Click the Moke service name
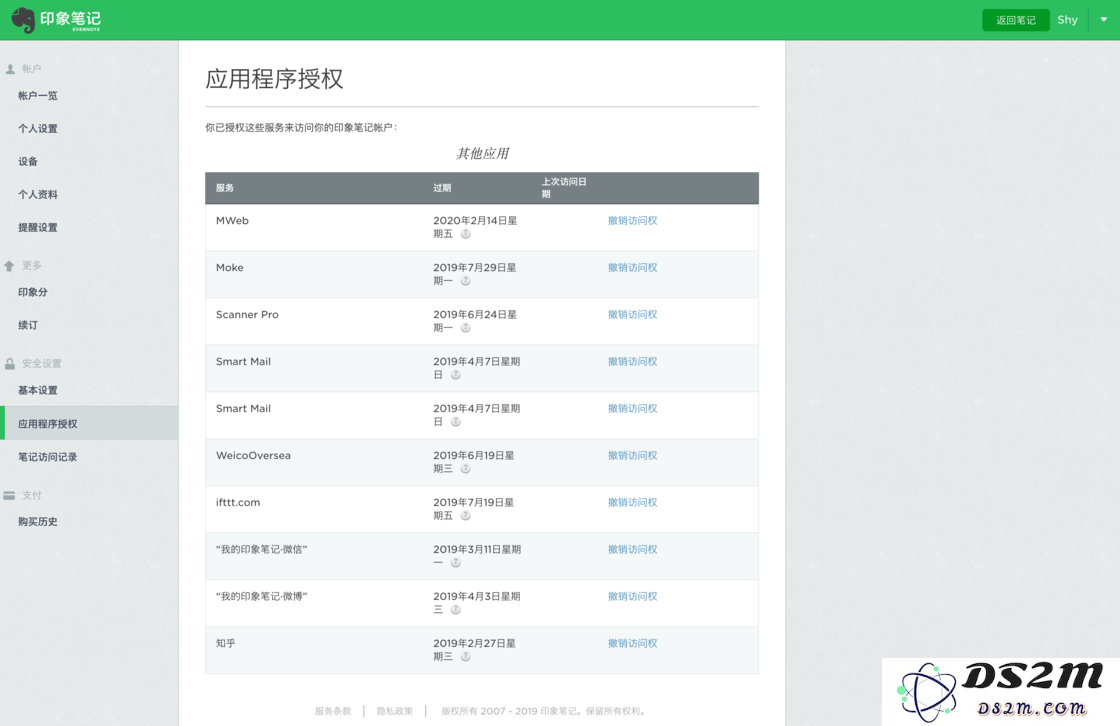 [x=229, y=268]
